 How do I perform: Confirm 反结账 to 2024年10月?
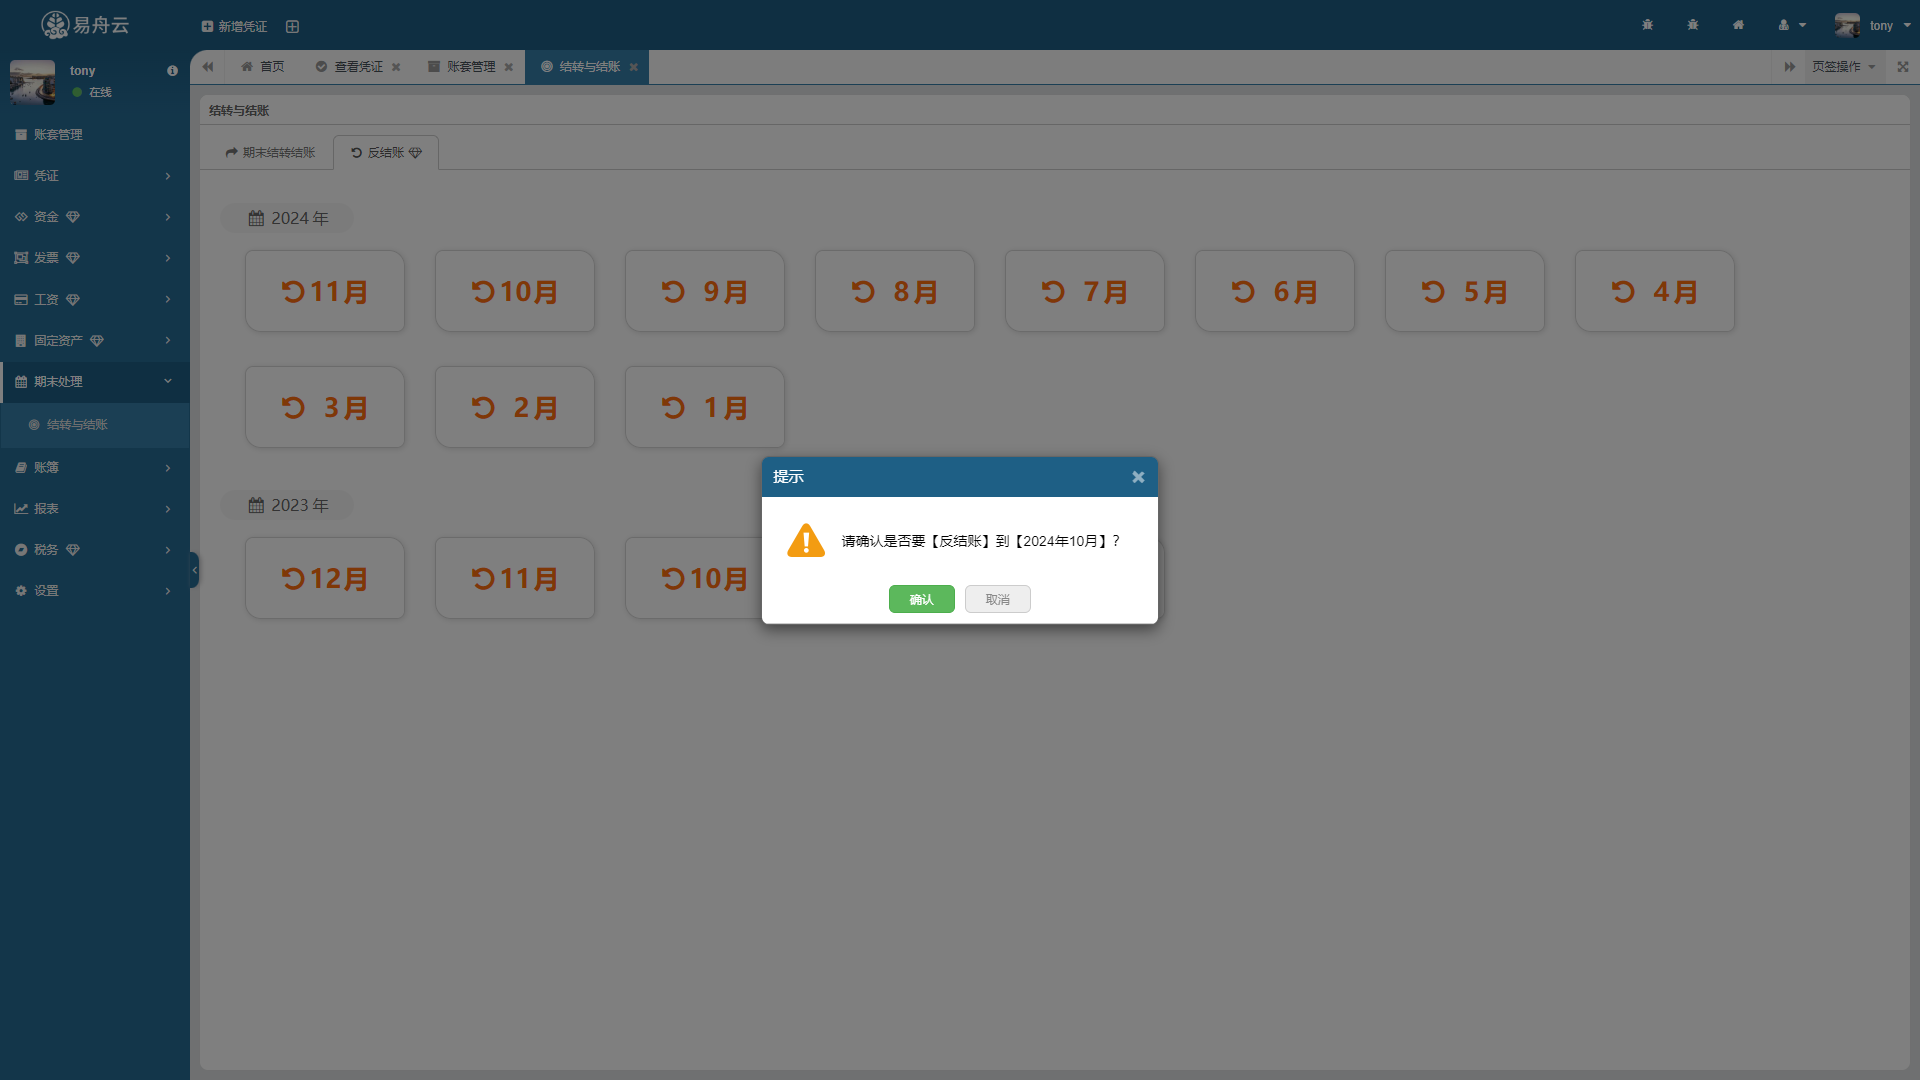pos(922,599)
